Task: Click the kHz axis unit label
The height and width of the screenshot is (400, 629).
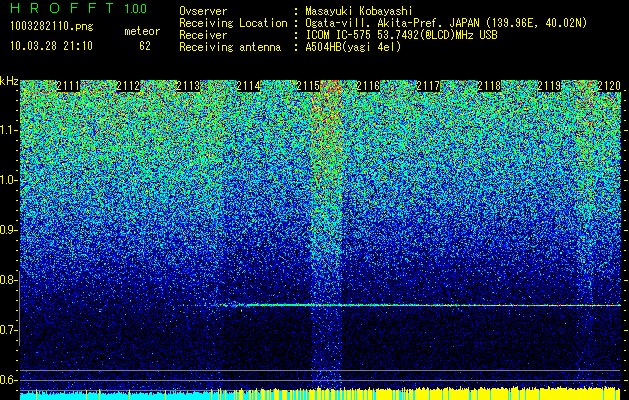Action: [x=9, y=81]
